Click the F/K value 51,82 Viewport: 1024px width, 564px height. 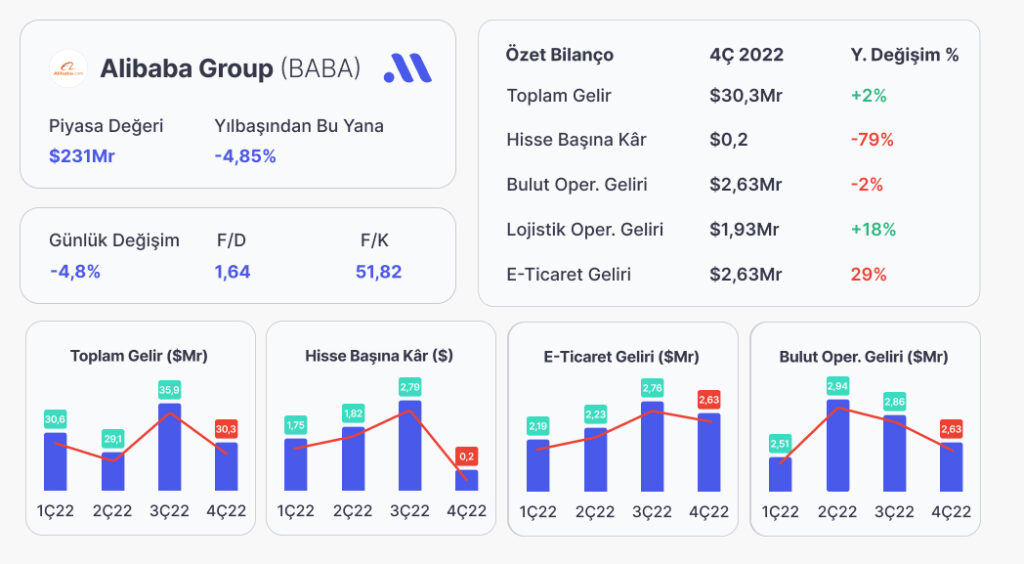[x=379, y=272]
